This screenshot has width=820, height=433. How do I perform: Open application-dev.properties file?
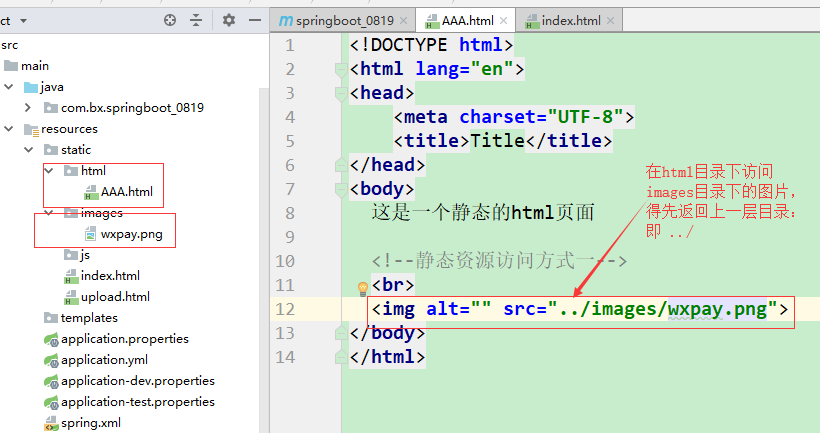point(138,381)
